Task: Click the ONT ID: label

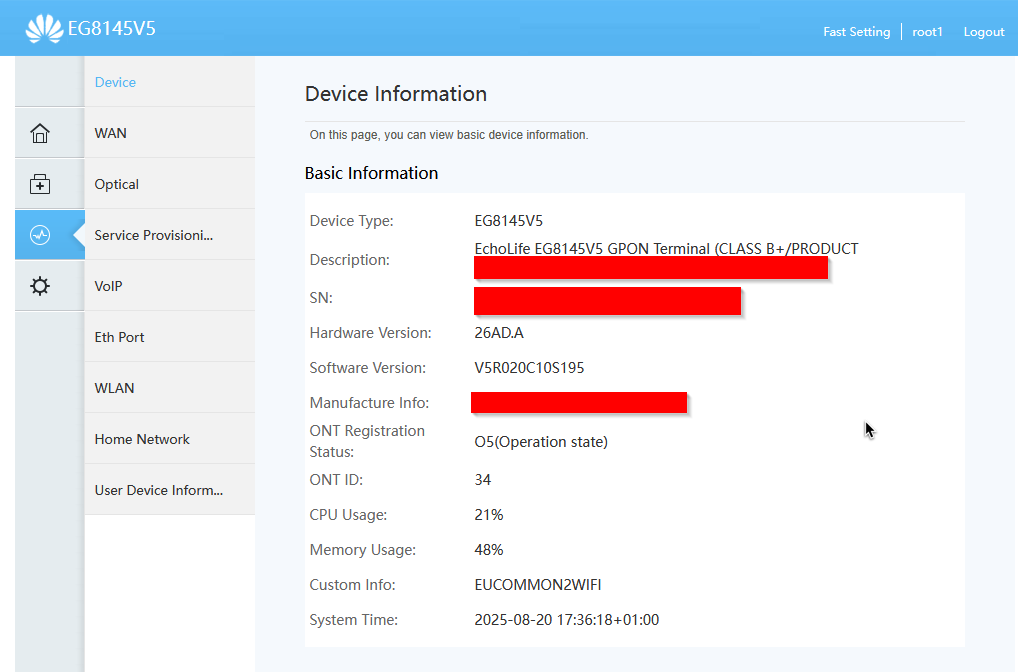Action: [x=336, y=480]
